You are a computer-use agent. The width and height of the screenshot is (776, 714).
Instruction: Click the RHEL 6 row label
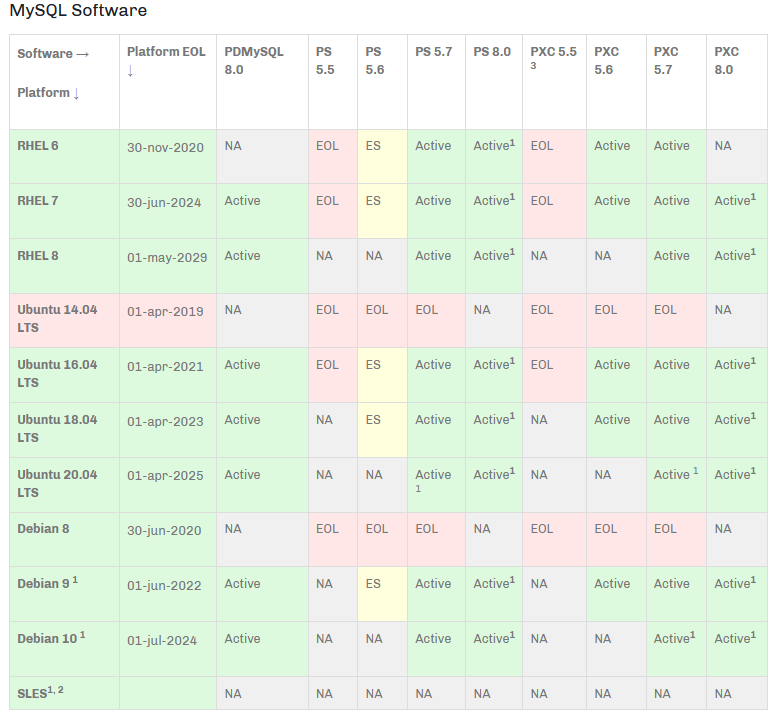point(64,157)
